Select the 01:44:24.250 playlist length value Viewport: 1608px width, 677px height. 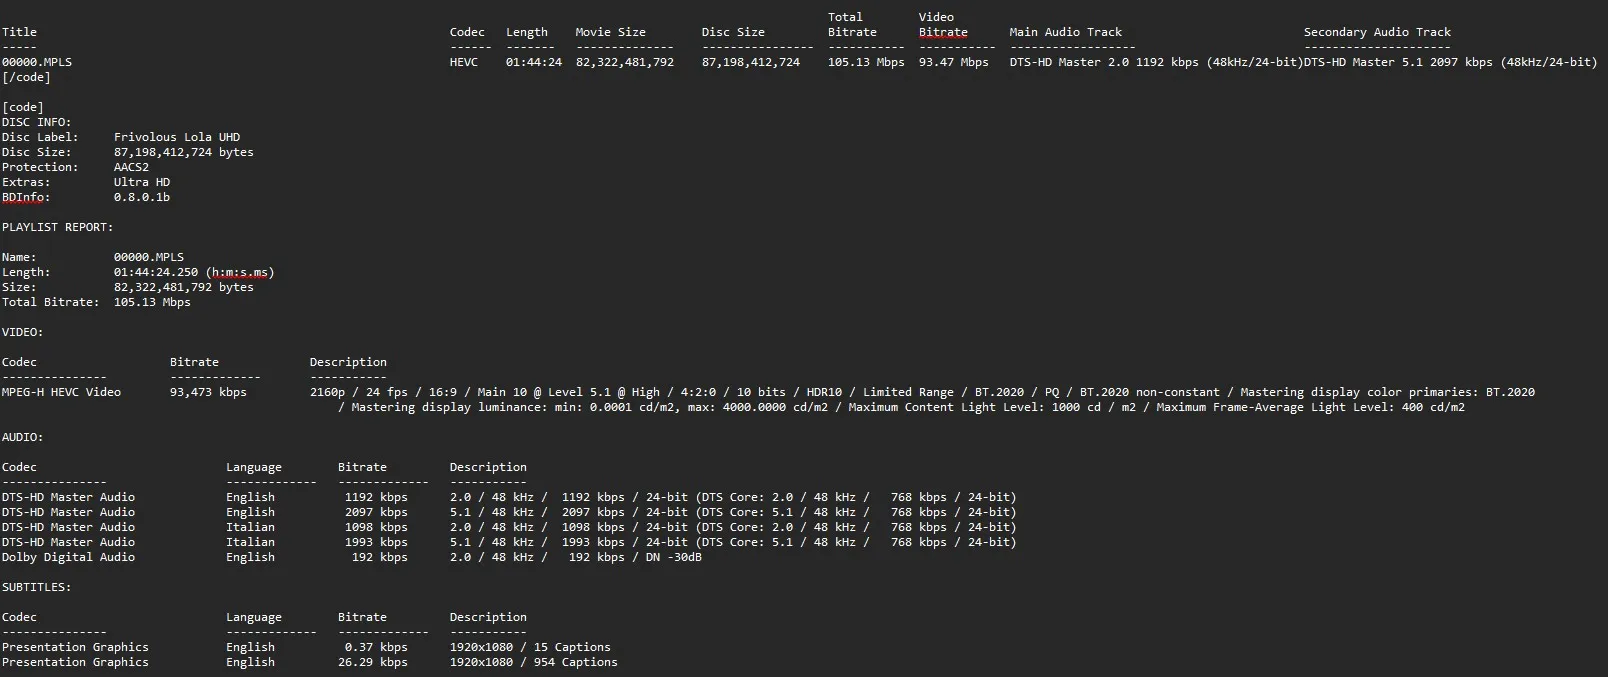click(156, 272)
